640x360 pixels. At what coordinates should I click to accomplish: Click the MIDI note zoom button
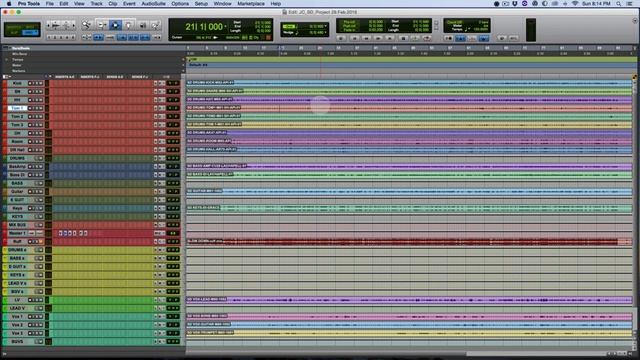(66, 25)
